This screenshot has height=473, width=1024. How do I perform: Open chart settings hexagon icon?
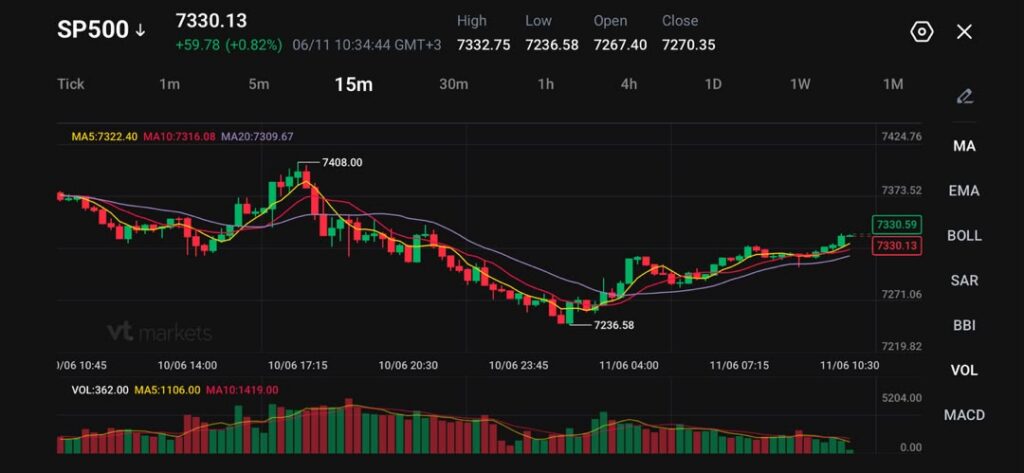coord(921,31)
